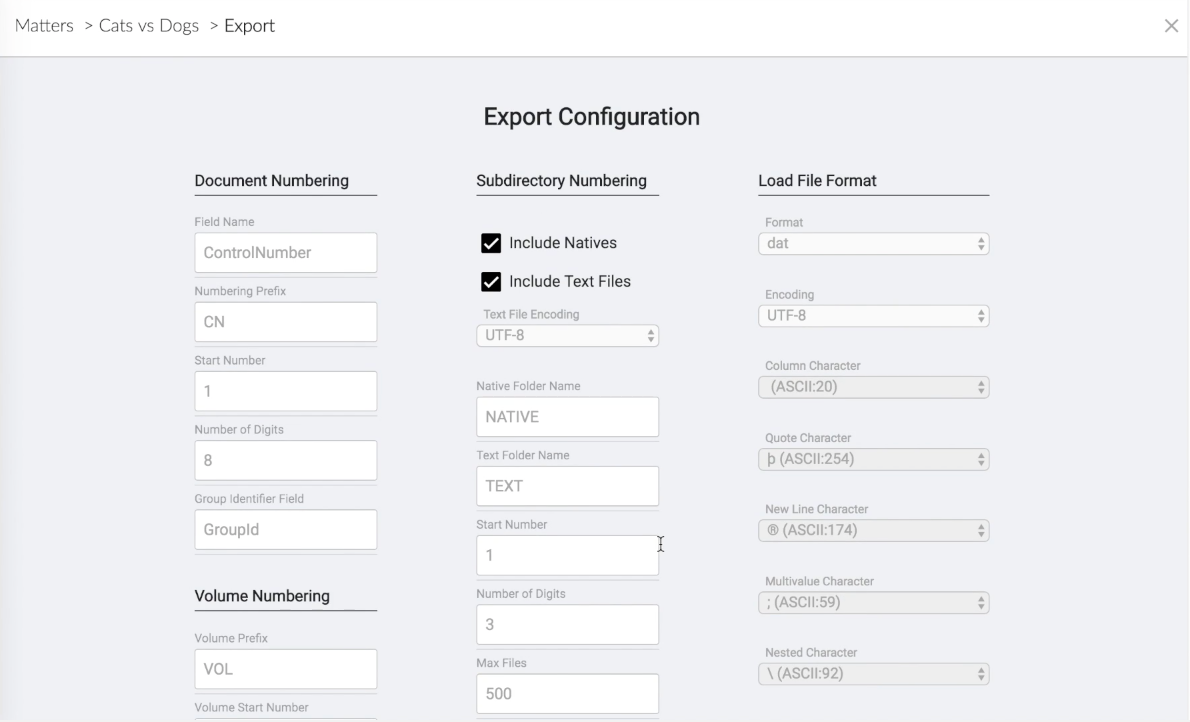
Task: Open the Encoding dropdown under Load File Format
Action: pyautogui.click(x=873, y=315)
